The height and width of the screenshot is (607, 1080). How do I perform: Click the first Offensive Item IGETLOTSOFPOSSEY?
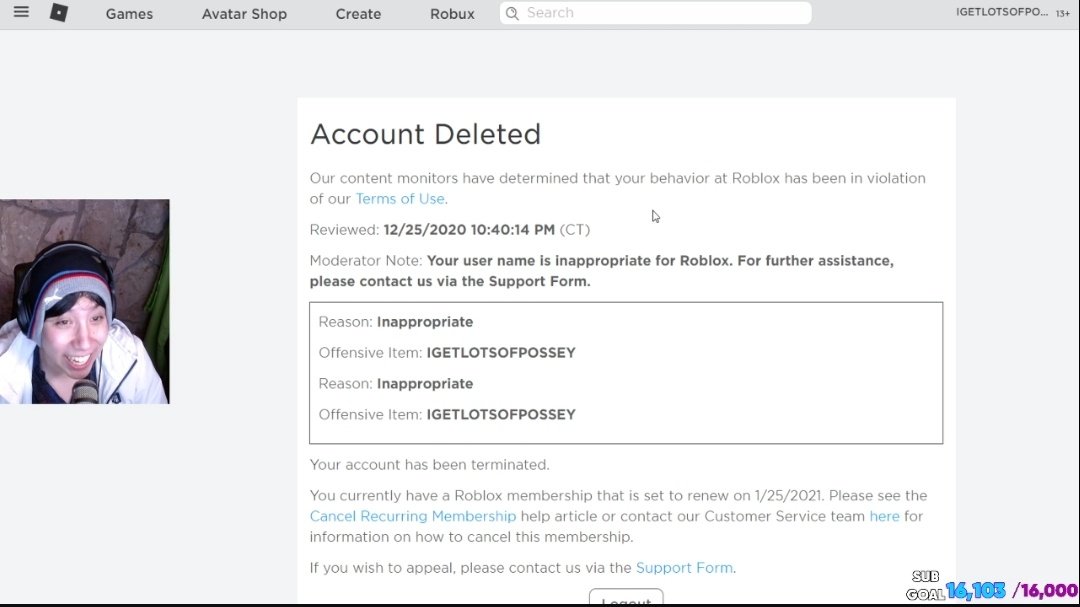coord(501,353)
